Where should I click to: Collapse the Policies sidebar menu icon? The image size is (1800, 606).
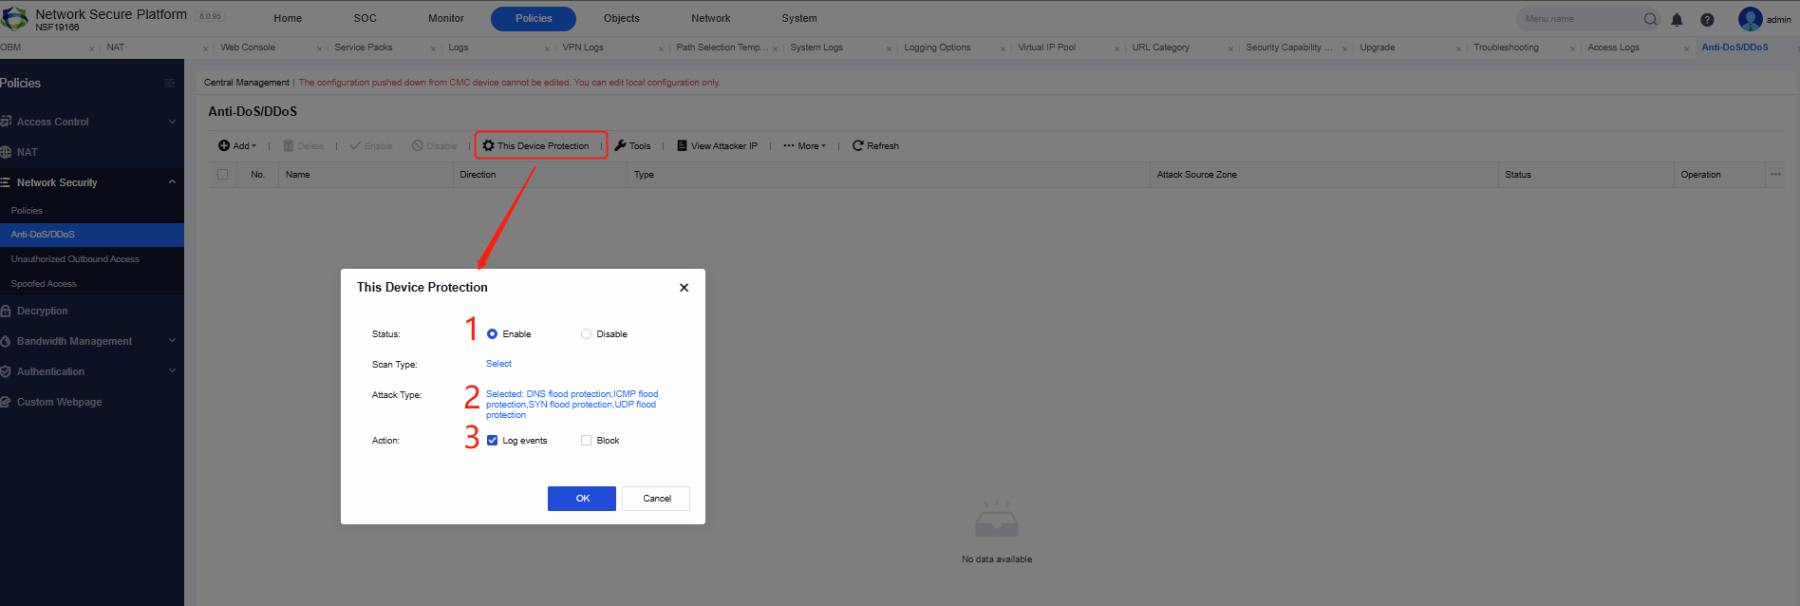click(169, 83)
